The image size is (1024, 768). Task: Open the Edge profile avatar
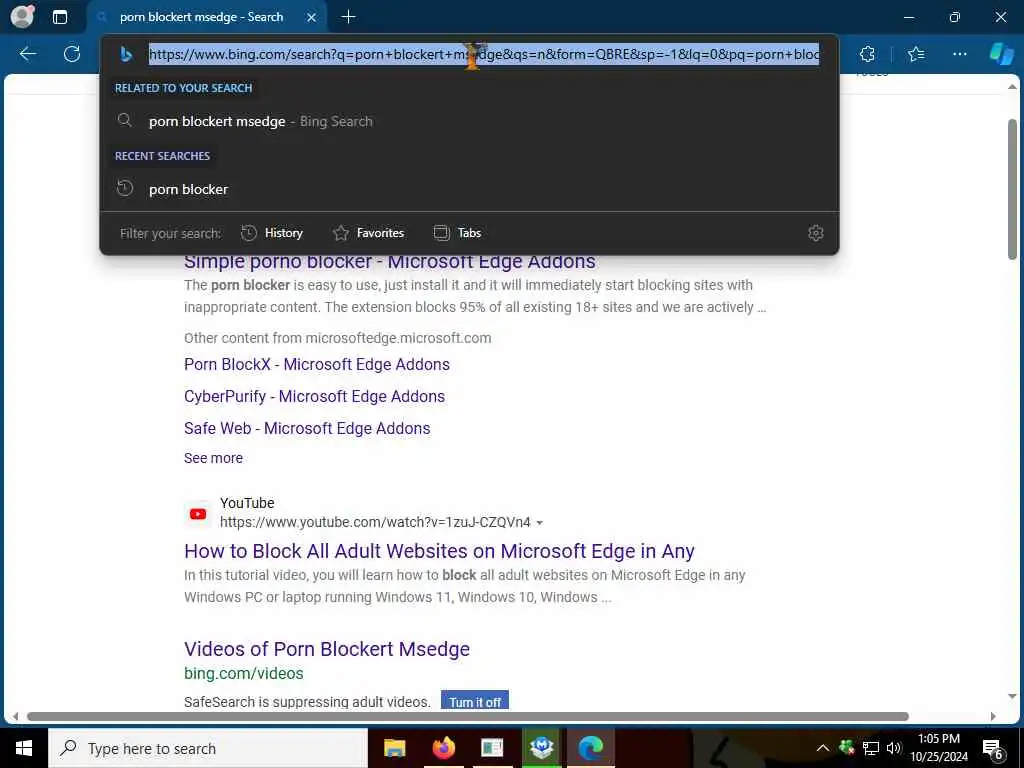(22, 16)
